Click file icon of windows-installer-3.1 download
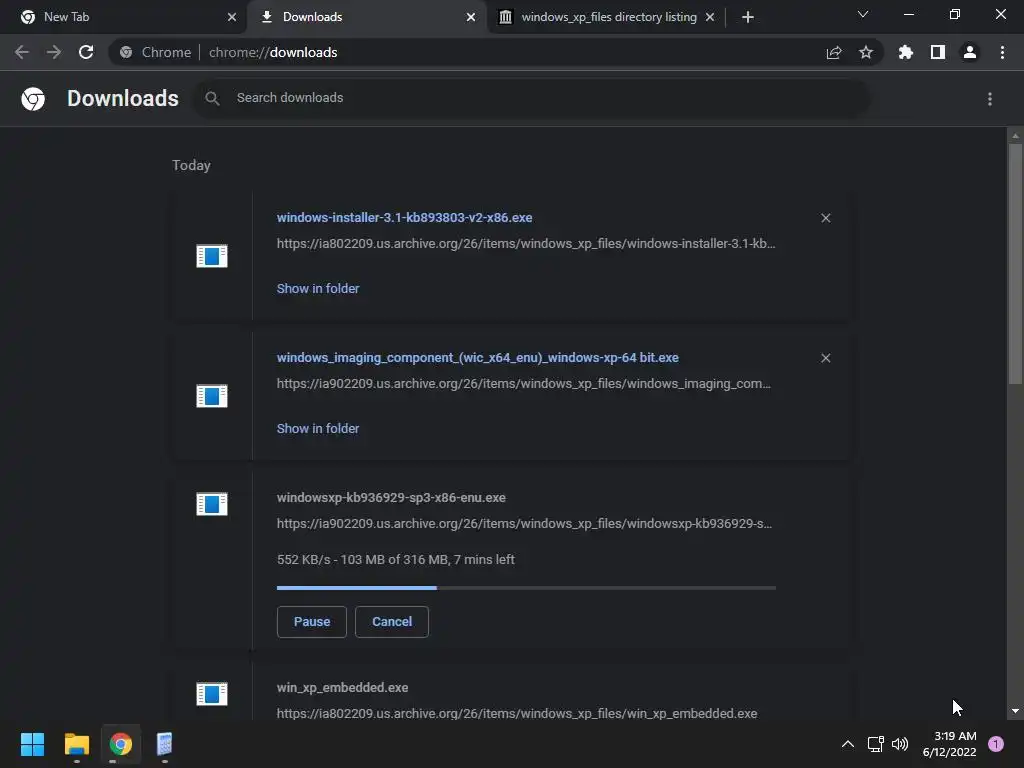Image resolution: width=1024 pixels, height=768 pixels. coord(212,255)
